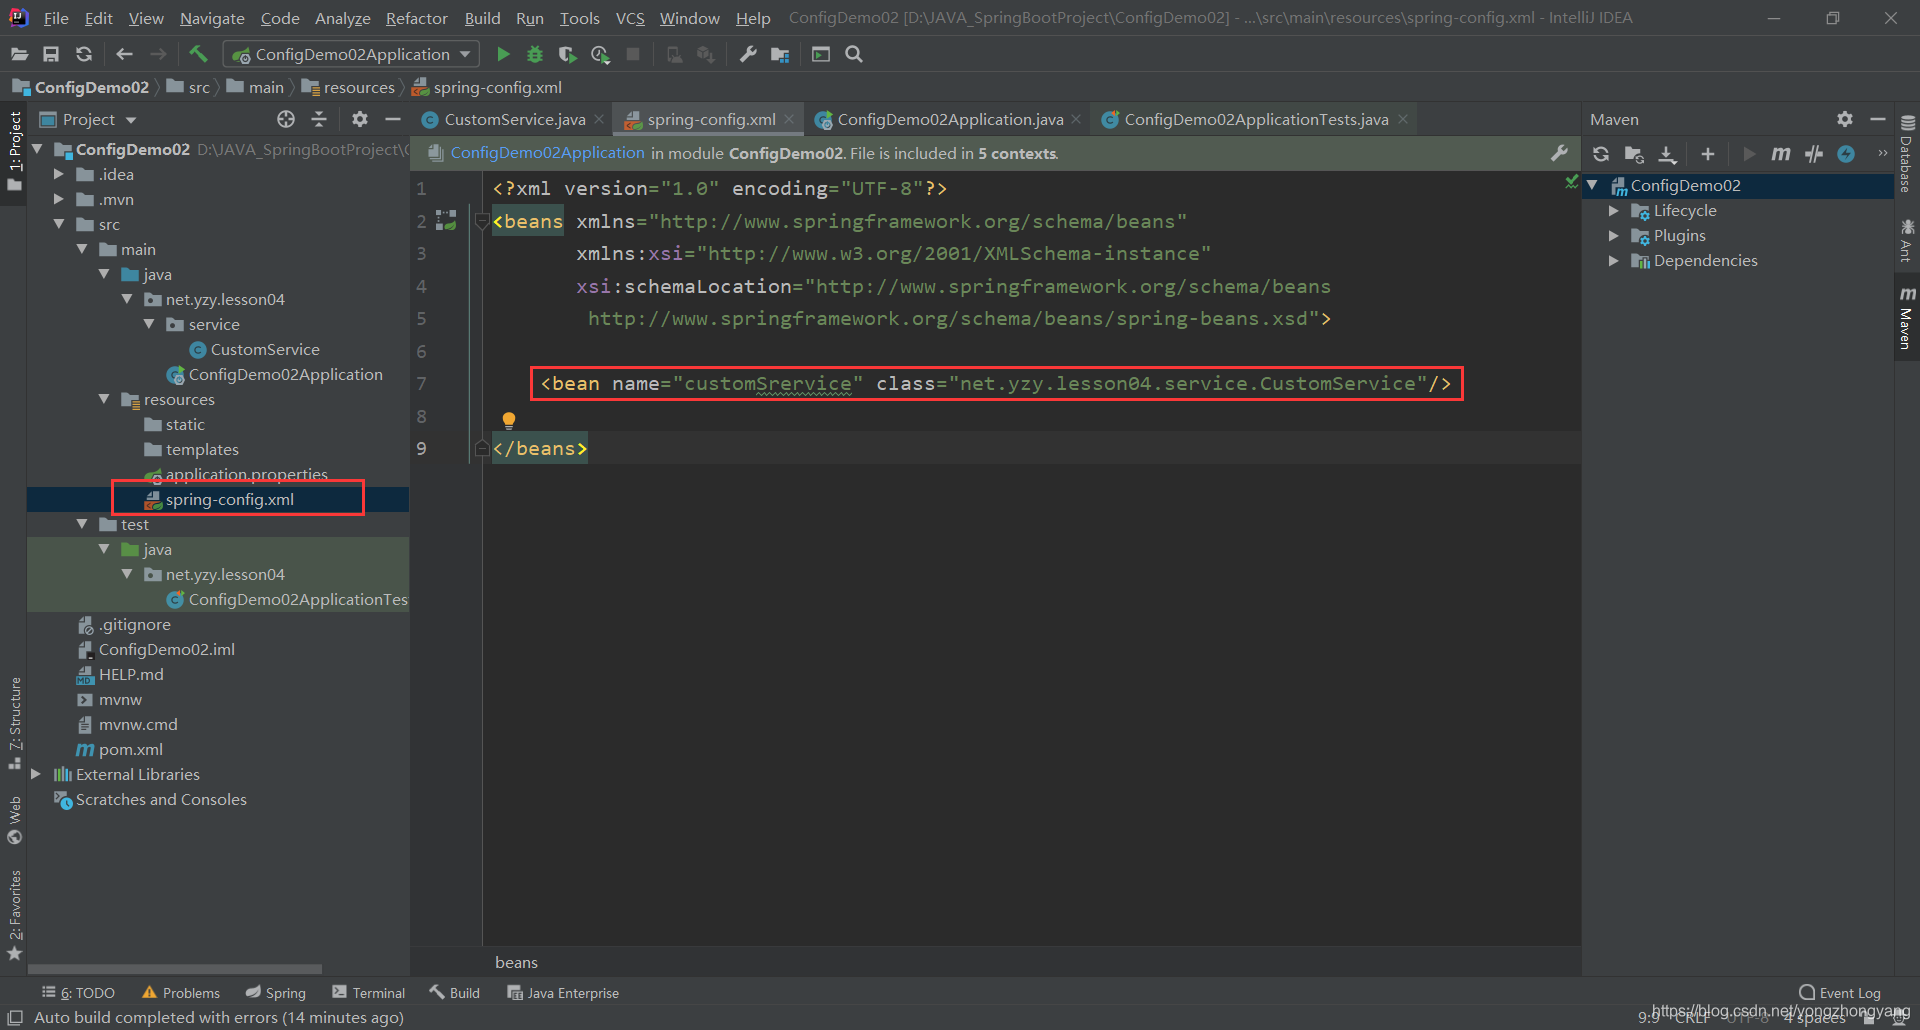Click the ConfigDemo02Application link in notification

(x=547, y=153)
